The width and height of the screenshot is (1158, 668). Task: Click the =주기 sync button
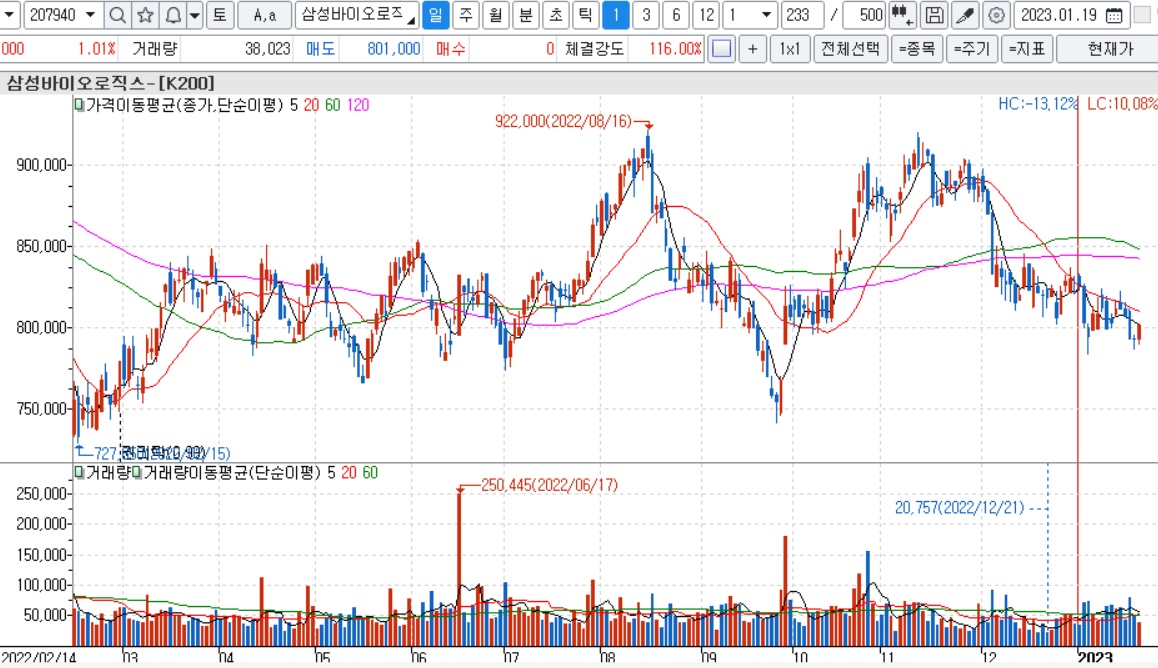click(972, 49)
